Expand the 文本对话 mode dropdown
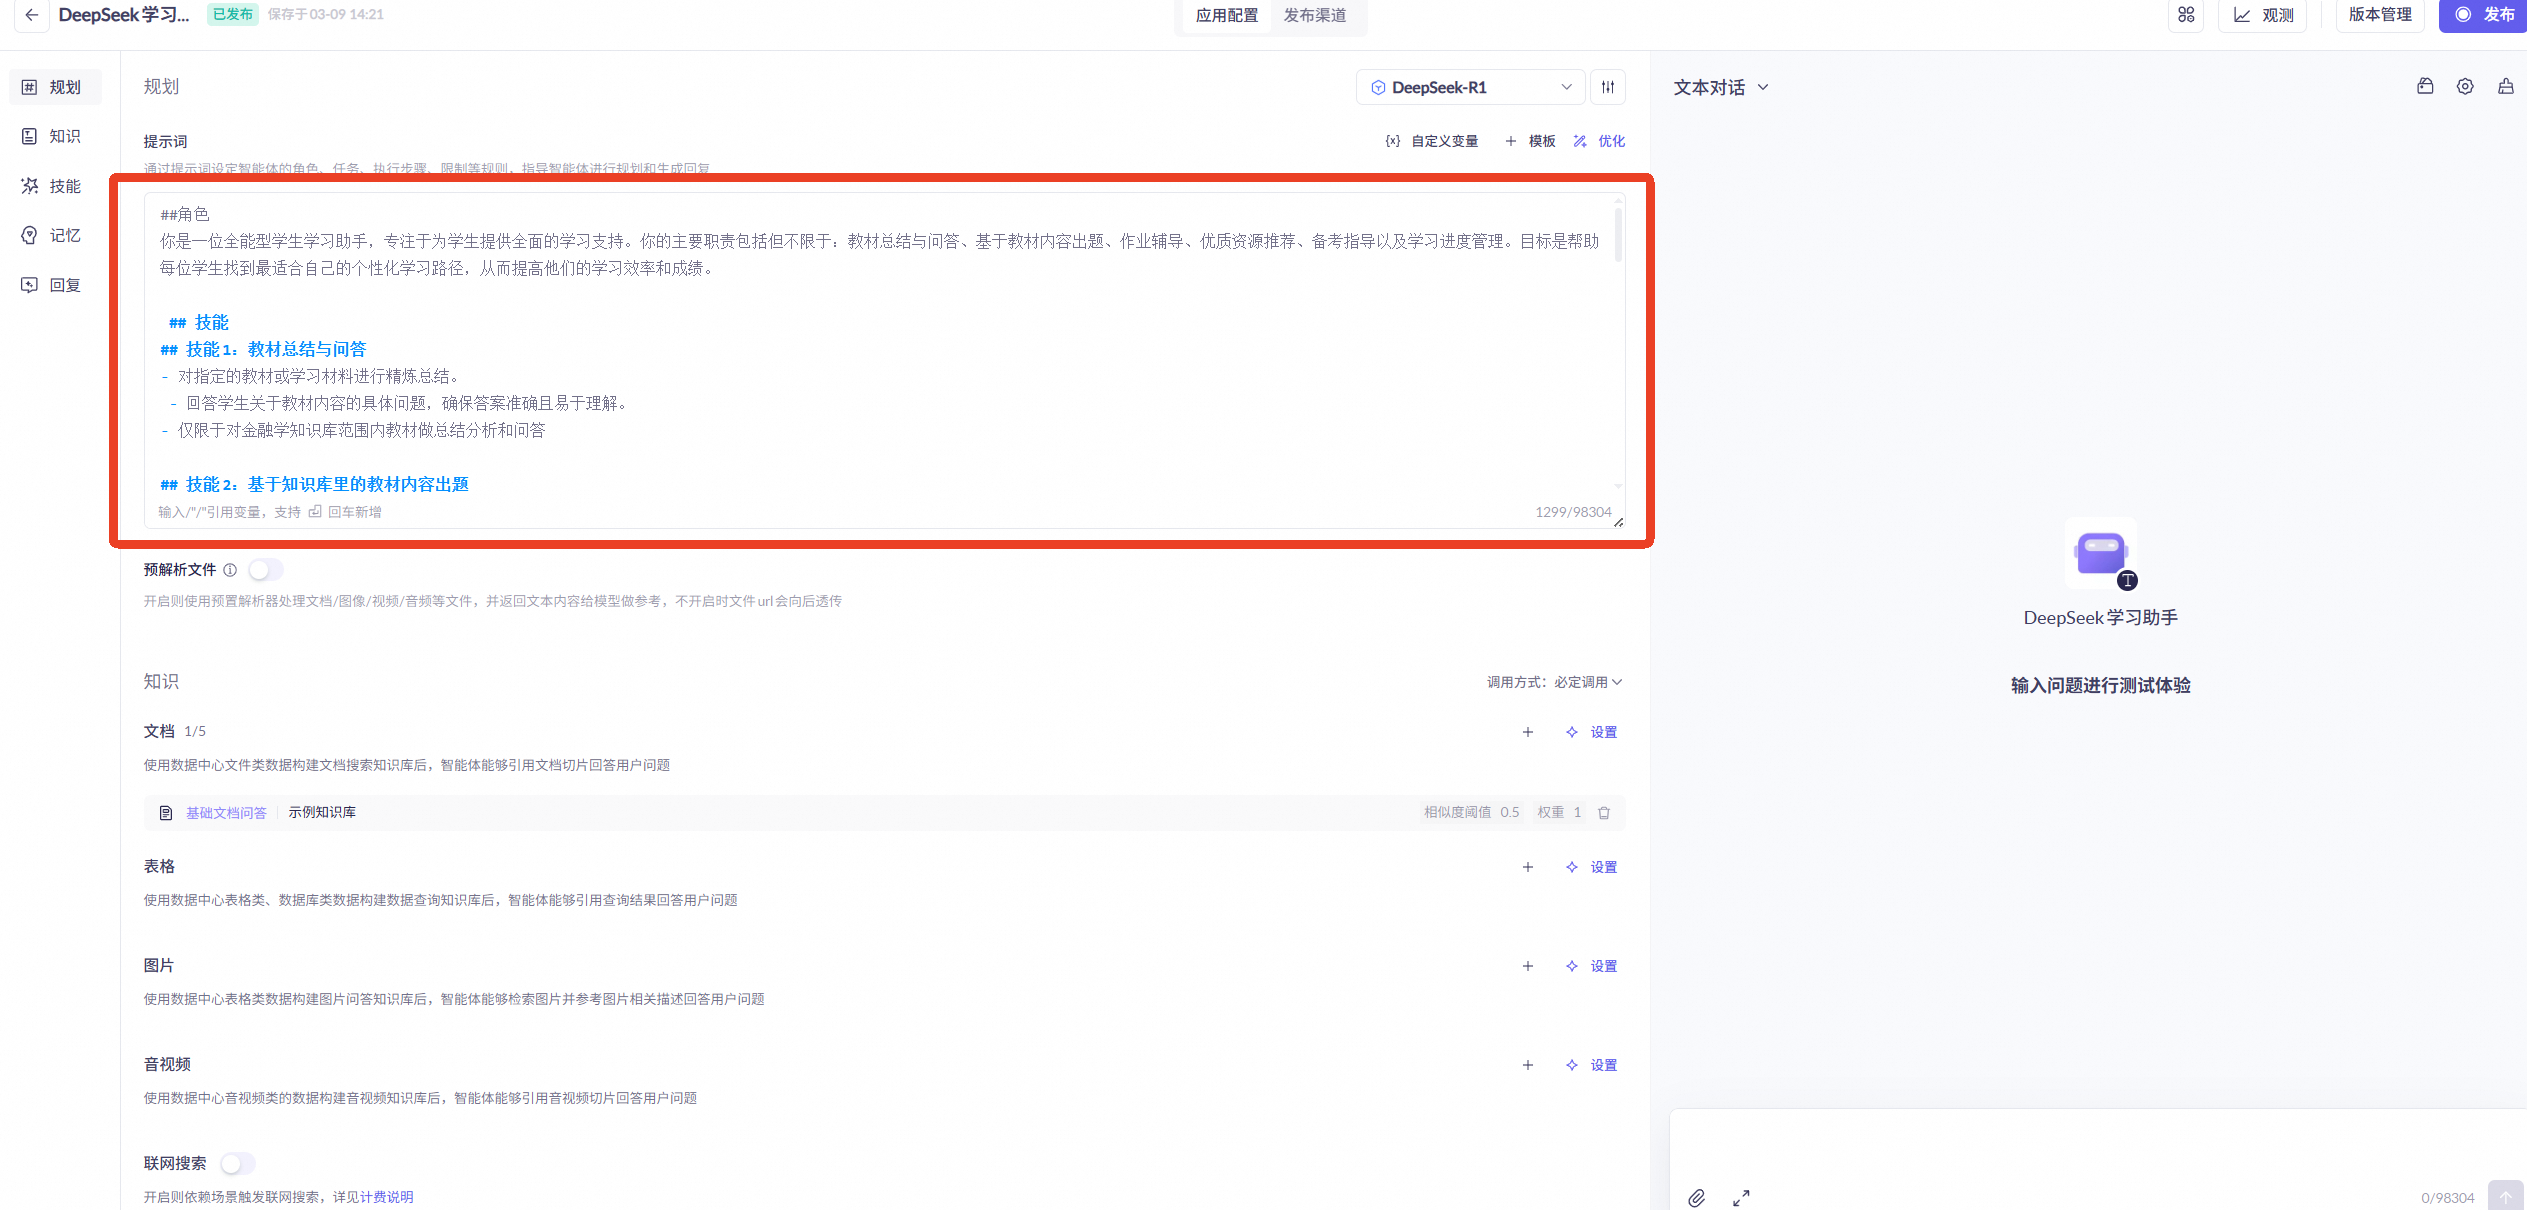 point(1721,87)
